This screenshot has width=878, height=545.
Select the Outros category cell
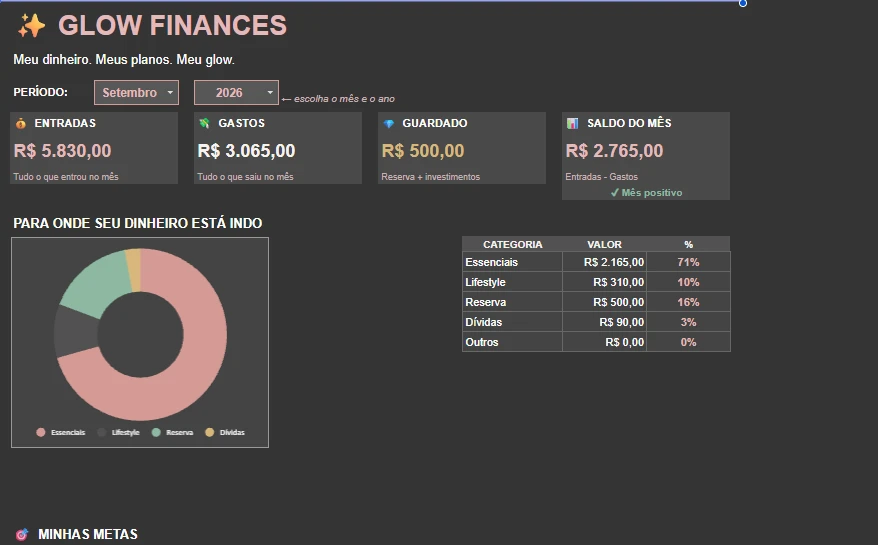(x=512, y=342)
